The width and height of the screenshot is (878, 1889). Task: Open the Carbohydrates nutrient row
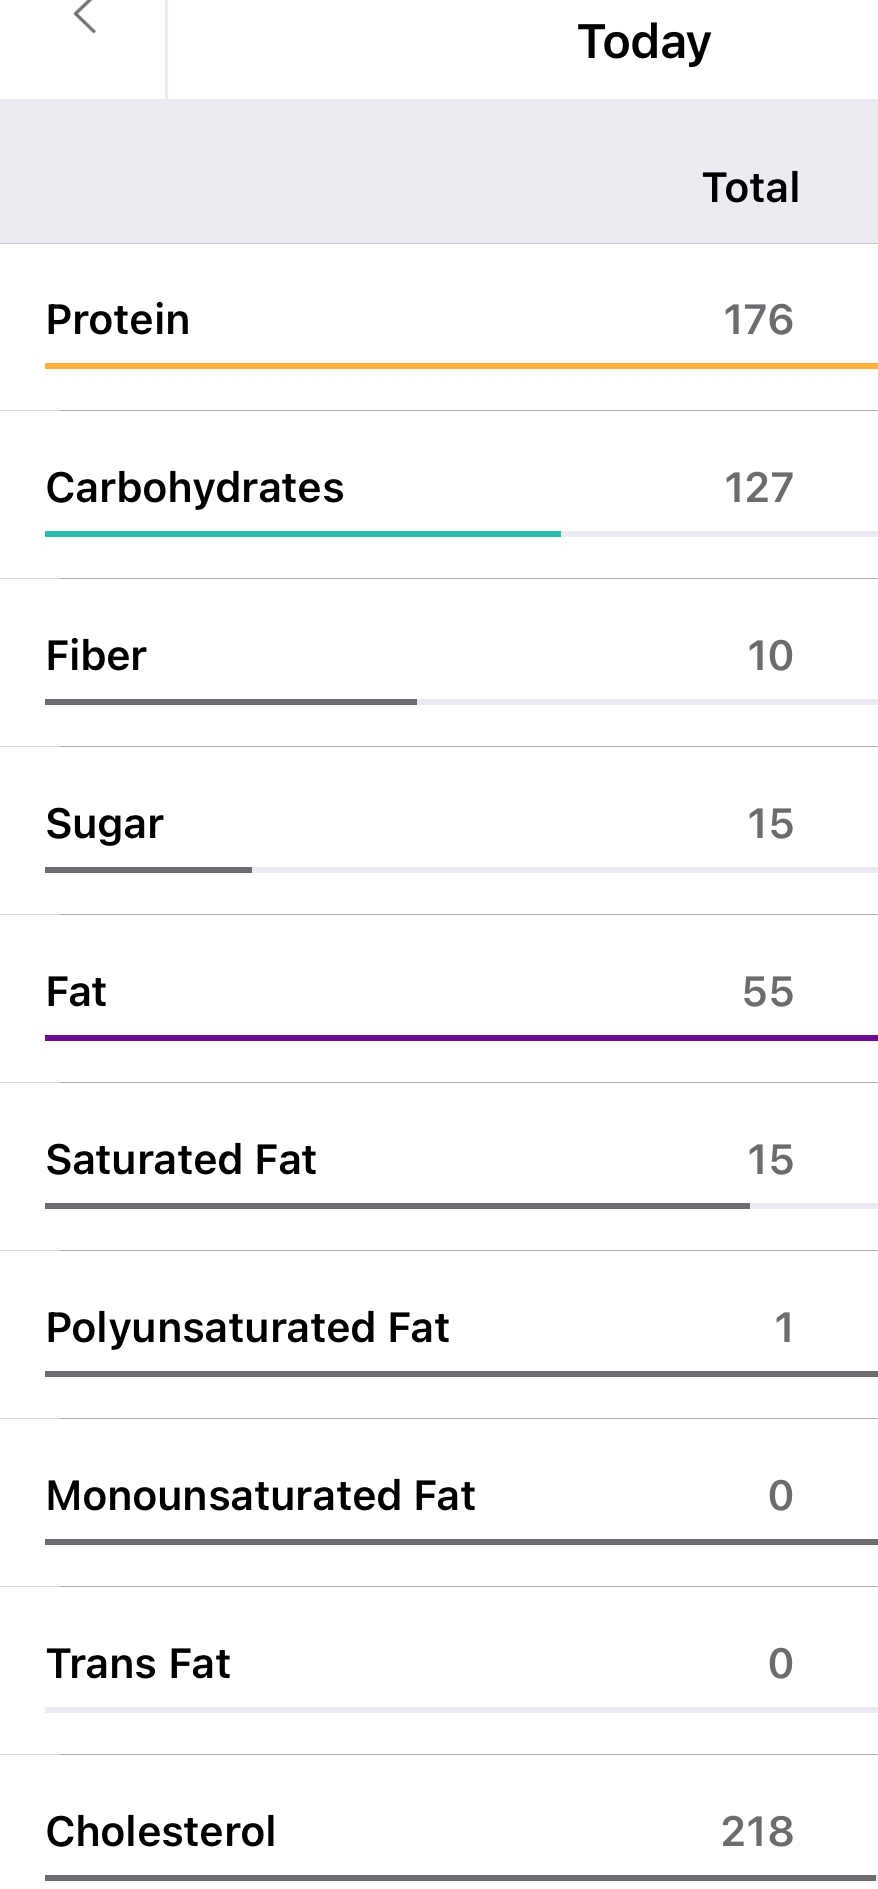195,488
